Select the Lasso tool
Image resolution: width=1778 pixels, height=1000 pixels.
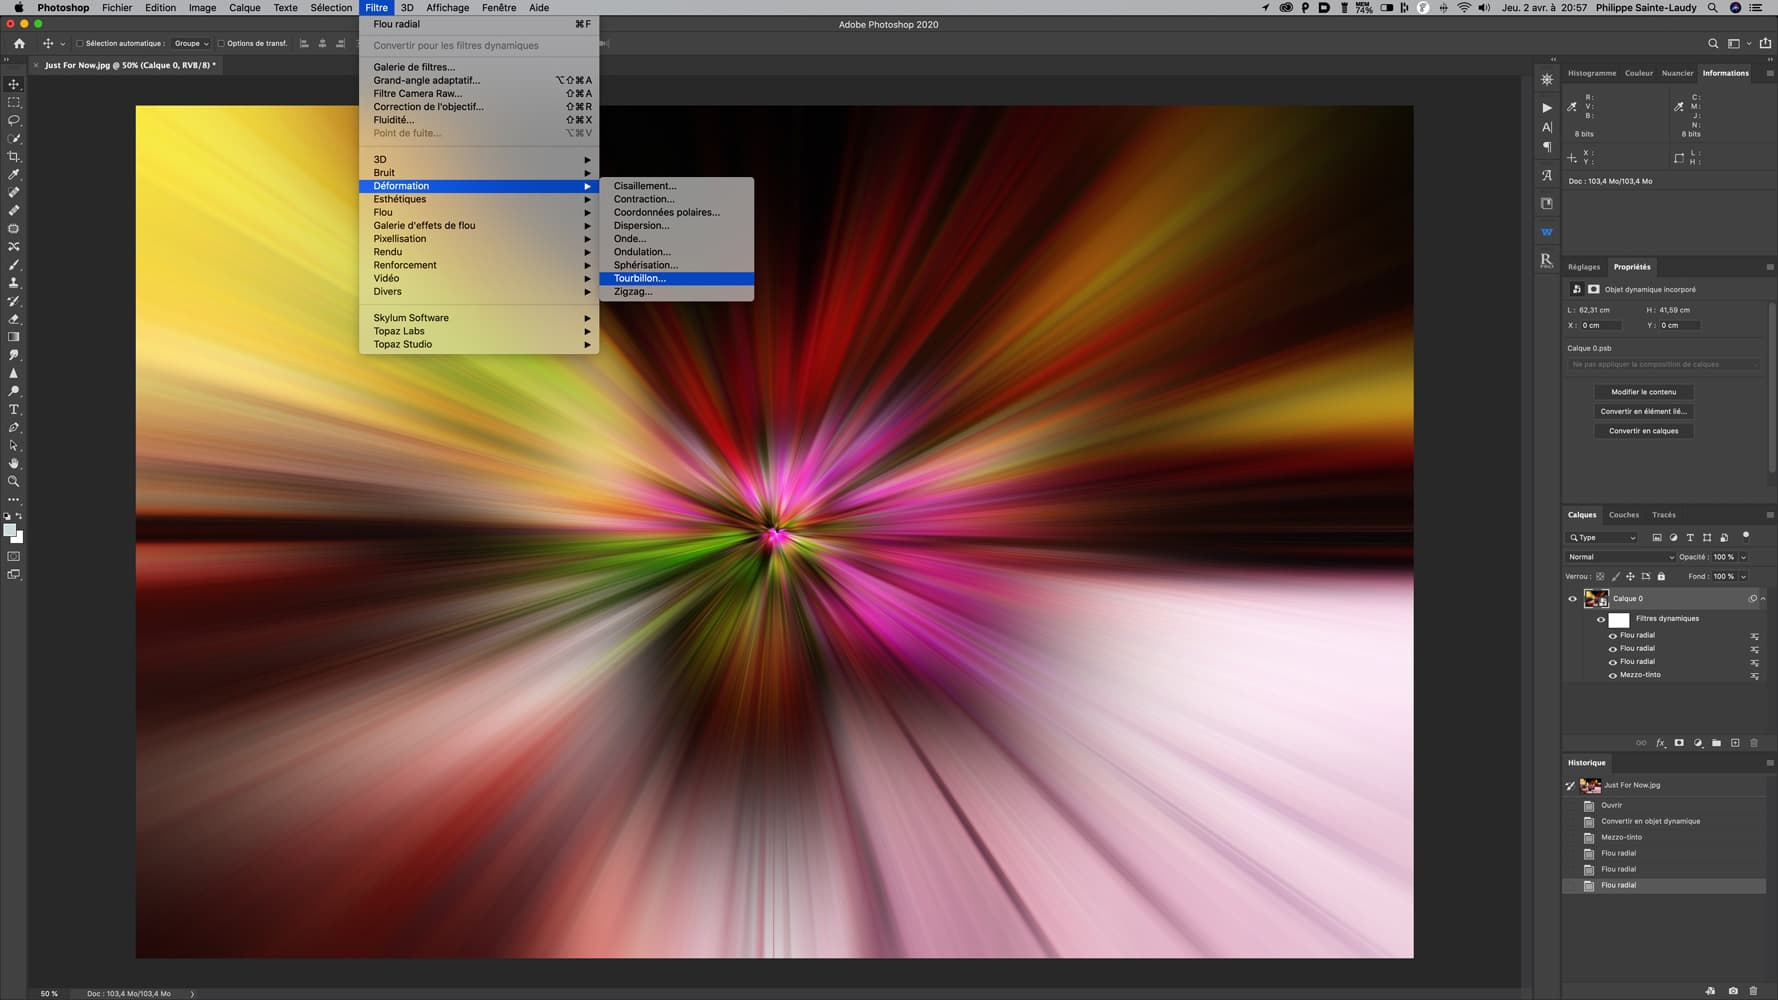pos(14,120)
